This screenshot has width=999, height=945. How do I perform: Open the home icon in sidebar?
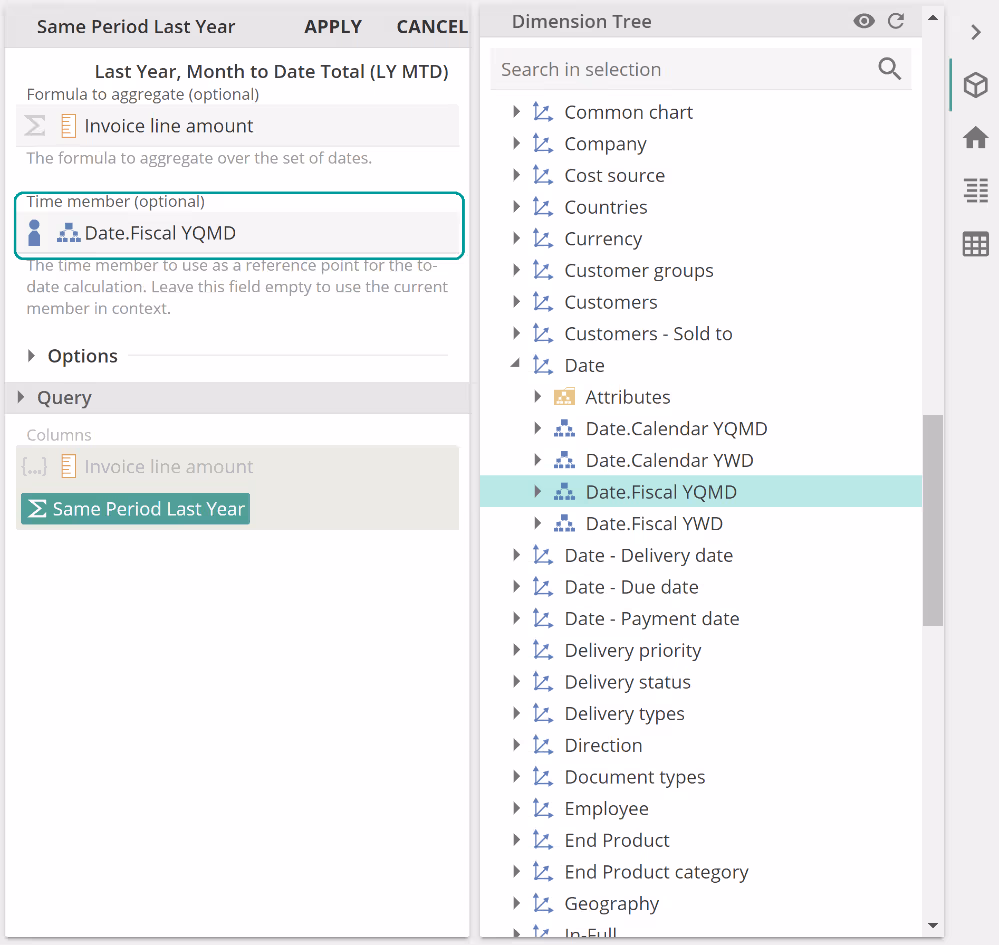975,138
